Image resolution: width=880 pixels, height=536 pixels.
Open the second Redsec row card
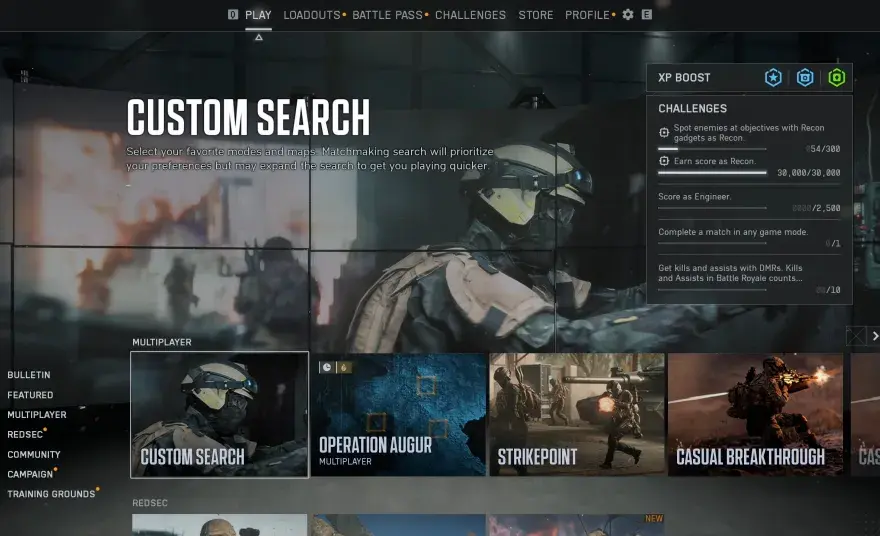point(399,525)
